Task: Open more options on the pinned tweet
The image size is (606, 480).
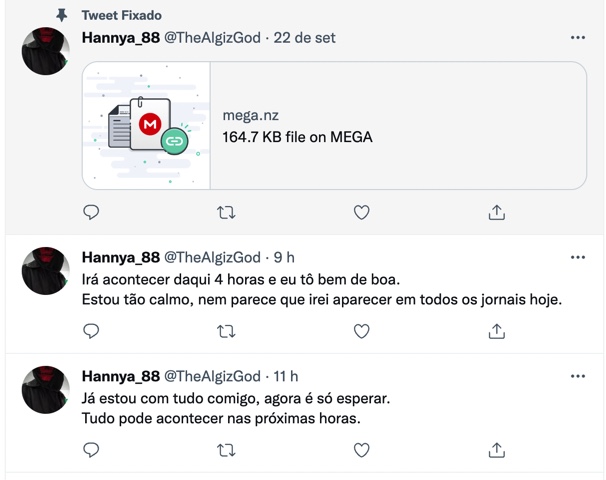Action: (577, 38)
